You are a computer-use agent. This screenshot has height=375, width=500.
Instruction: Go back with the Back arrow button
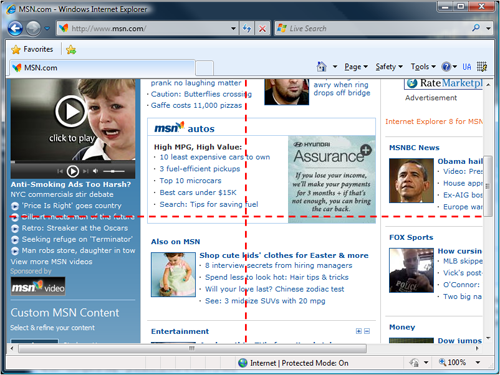click(x=15, y=28)
